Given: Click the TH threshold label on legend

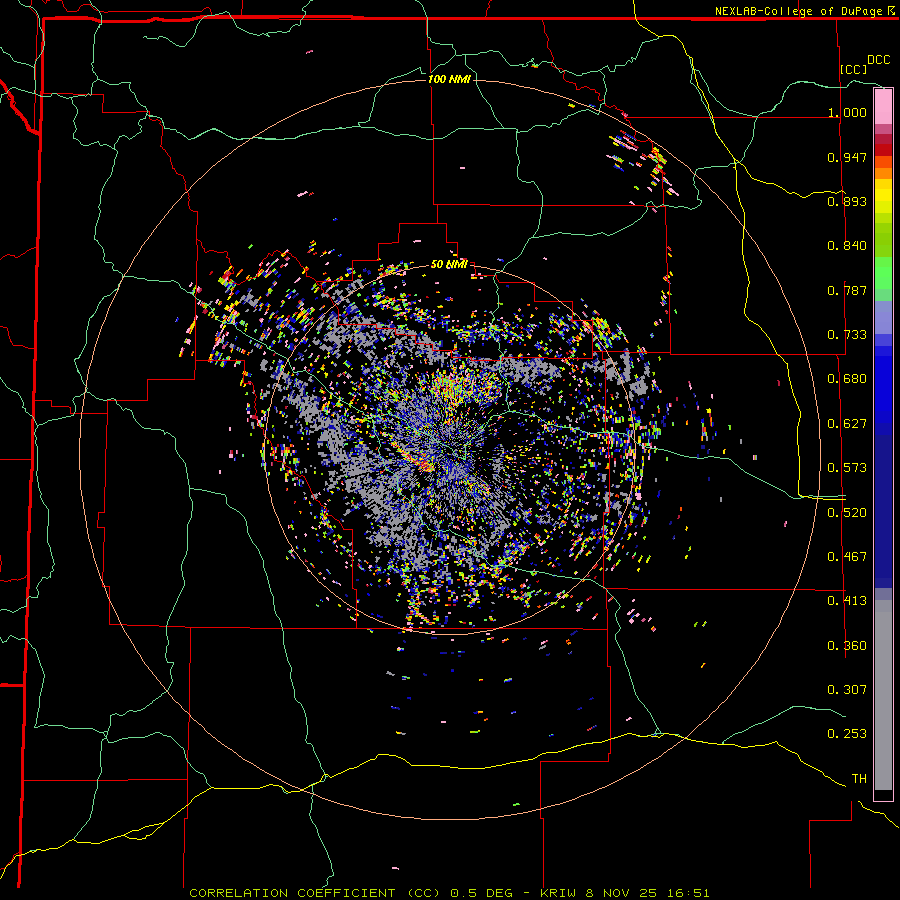Looking at the screenshot, I should point(859,779).
